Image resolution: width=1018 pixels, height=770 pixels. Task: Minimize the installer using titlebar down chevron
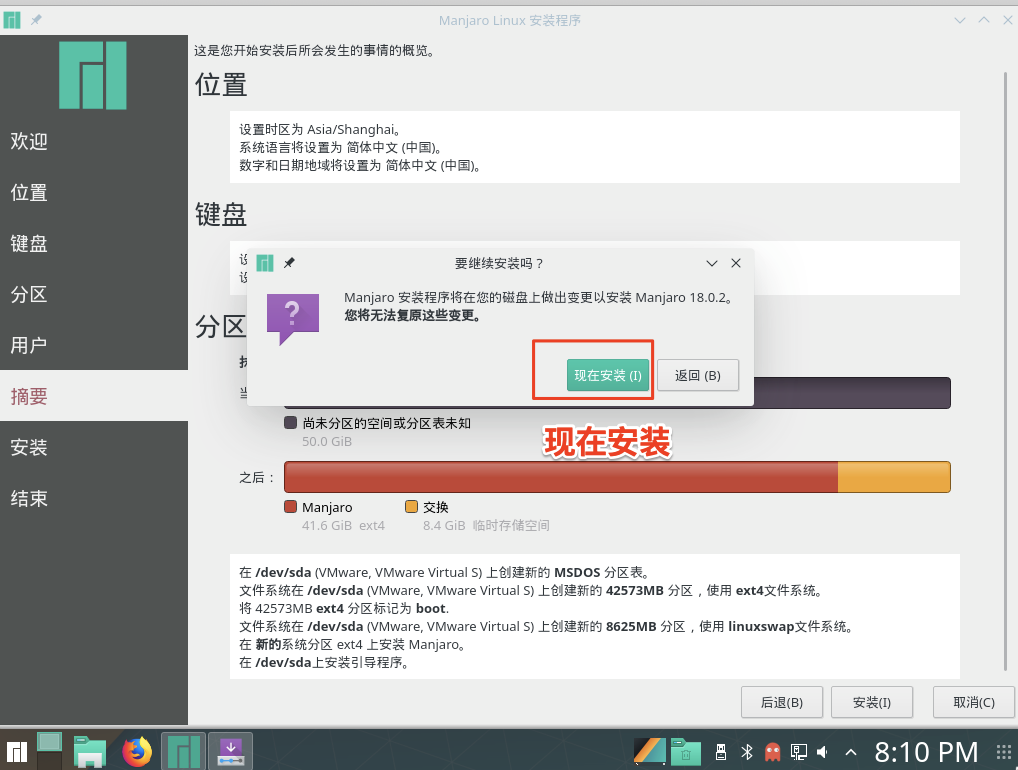point(960,20)
